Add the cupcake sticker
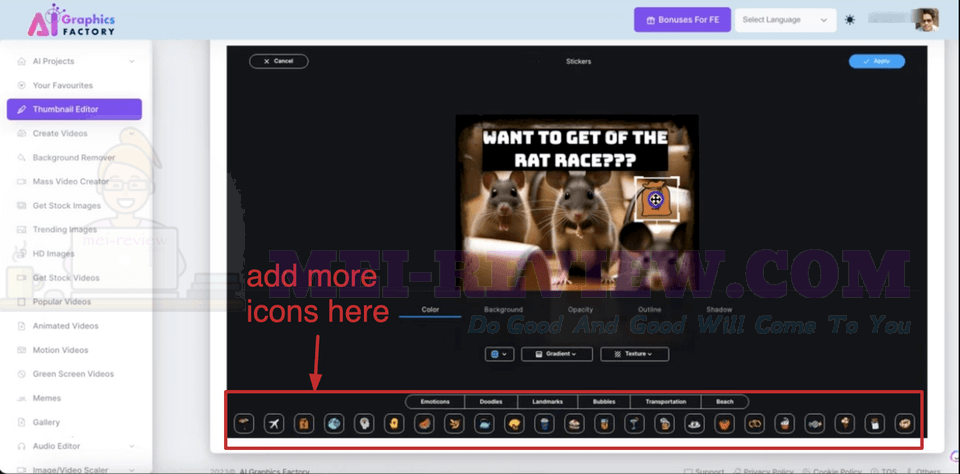Viewport: 960px width, 474px height. coord(784,423)
